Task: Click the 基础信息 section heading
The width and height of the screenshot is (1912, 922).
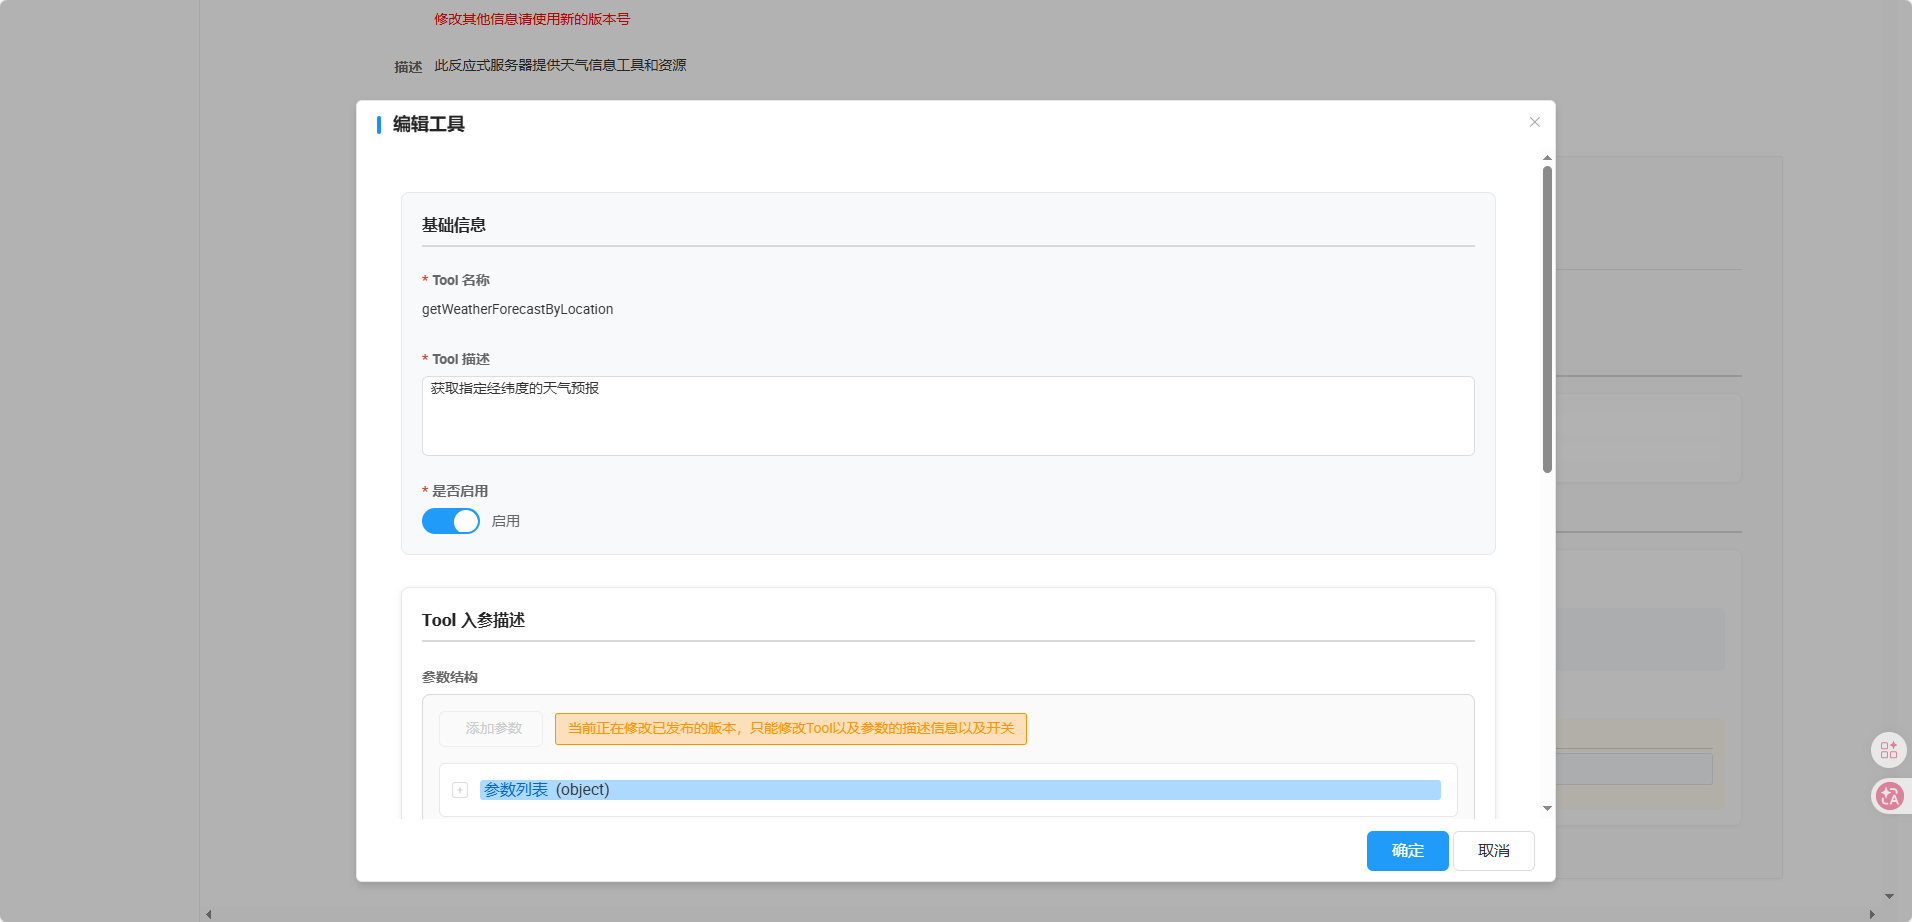Action: coord(454,225)
